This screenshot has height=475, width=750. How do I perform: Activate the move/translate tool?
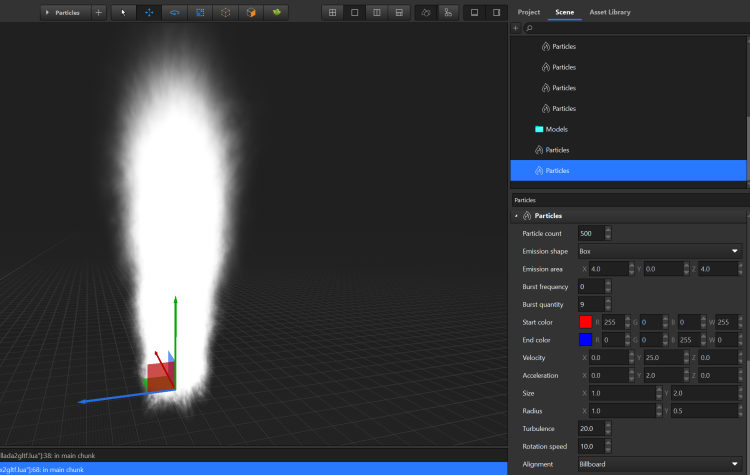coord(149,13)
